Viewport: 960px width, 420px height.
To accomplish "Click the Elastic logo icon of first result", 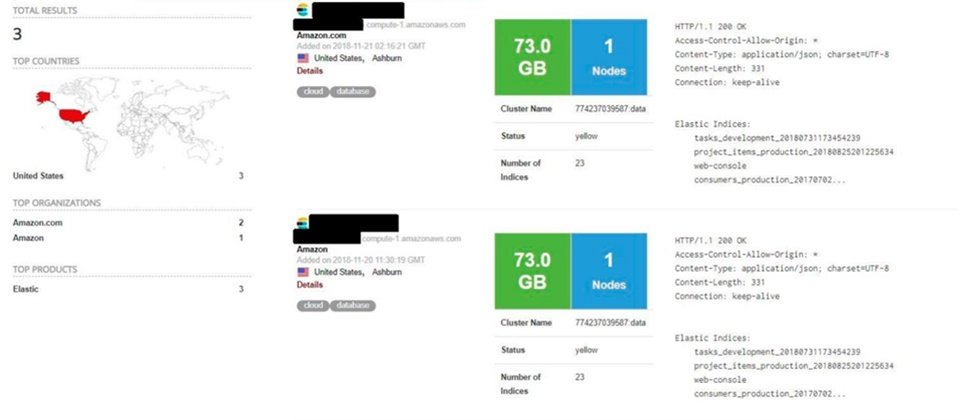I will tap(302, 10).
